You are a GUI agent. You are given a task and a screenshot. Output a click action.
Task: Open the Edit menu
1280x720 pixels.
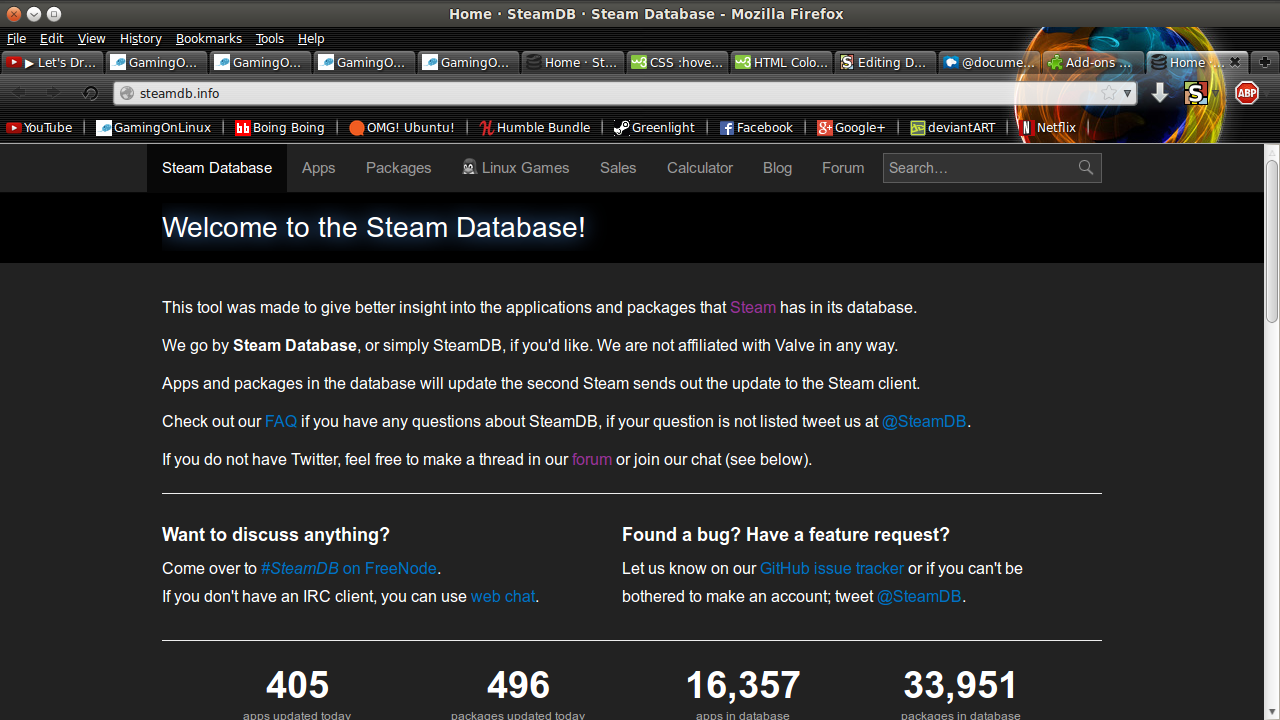51,38
